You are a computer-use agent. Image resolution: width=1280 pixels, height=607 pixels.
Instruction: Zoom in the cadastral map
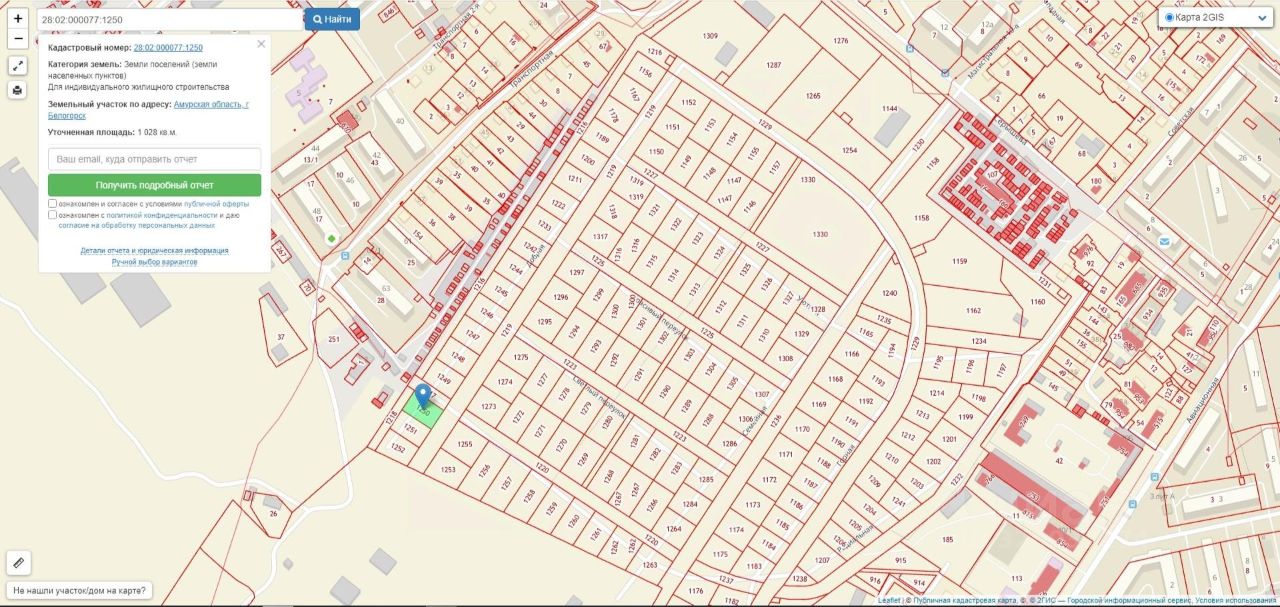pyautogui.click(x=18, y=18)
